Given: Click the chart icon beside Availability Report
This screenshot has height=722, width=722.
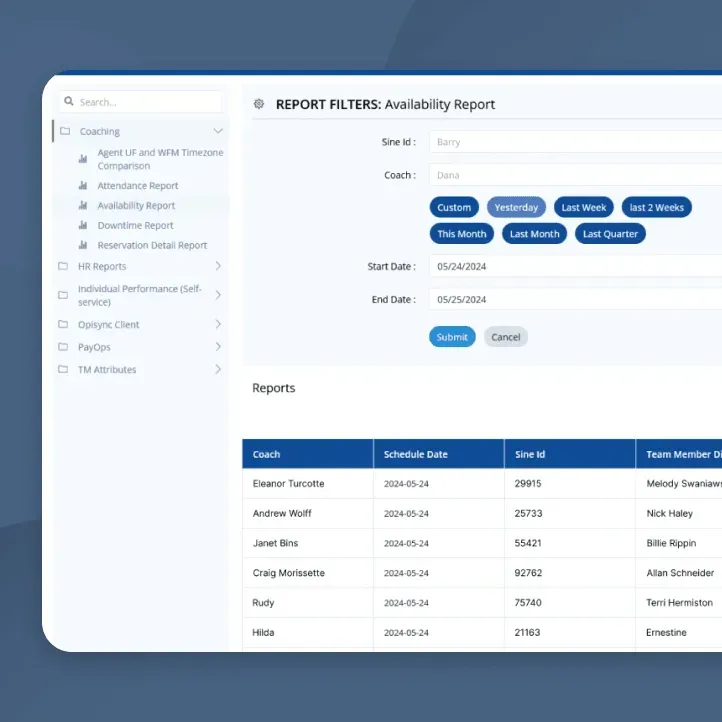Looking at the screenshot, I should pos(83,205).
